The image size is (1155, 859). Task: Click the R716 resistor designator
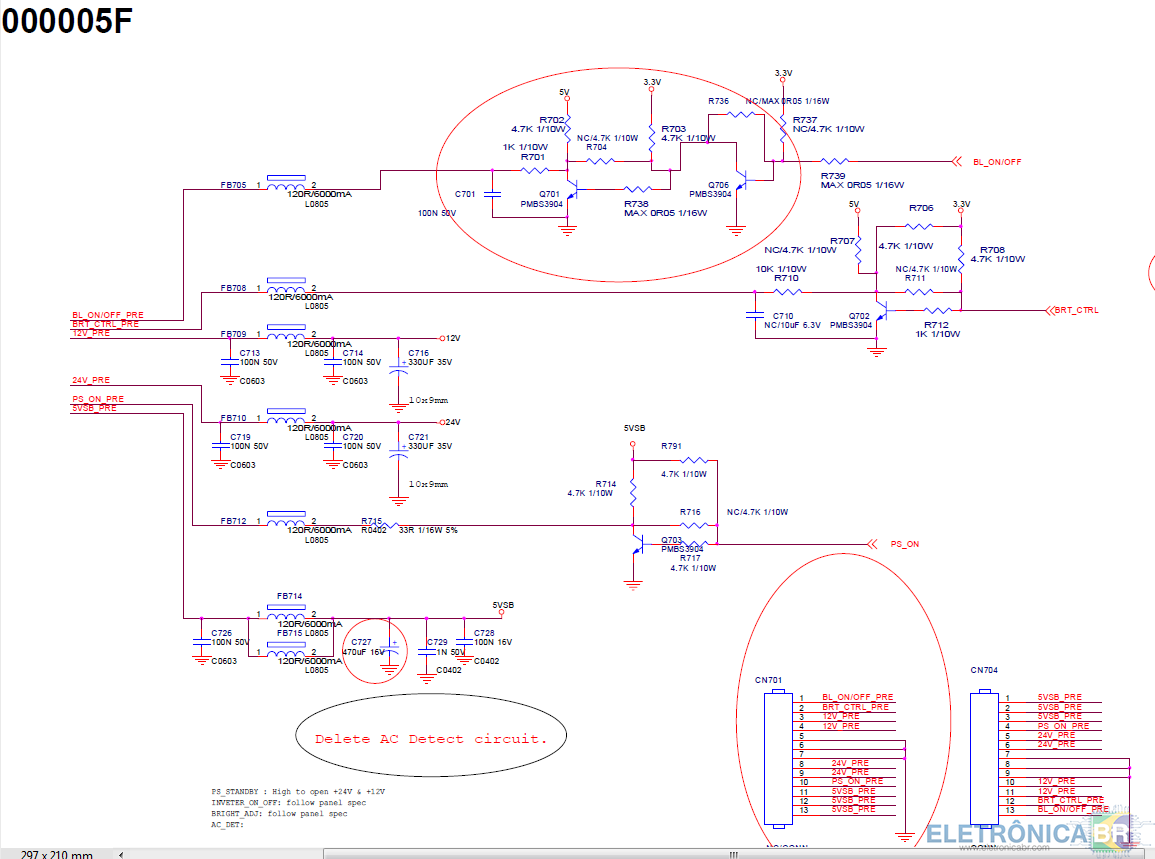(690, 512)
